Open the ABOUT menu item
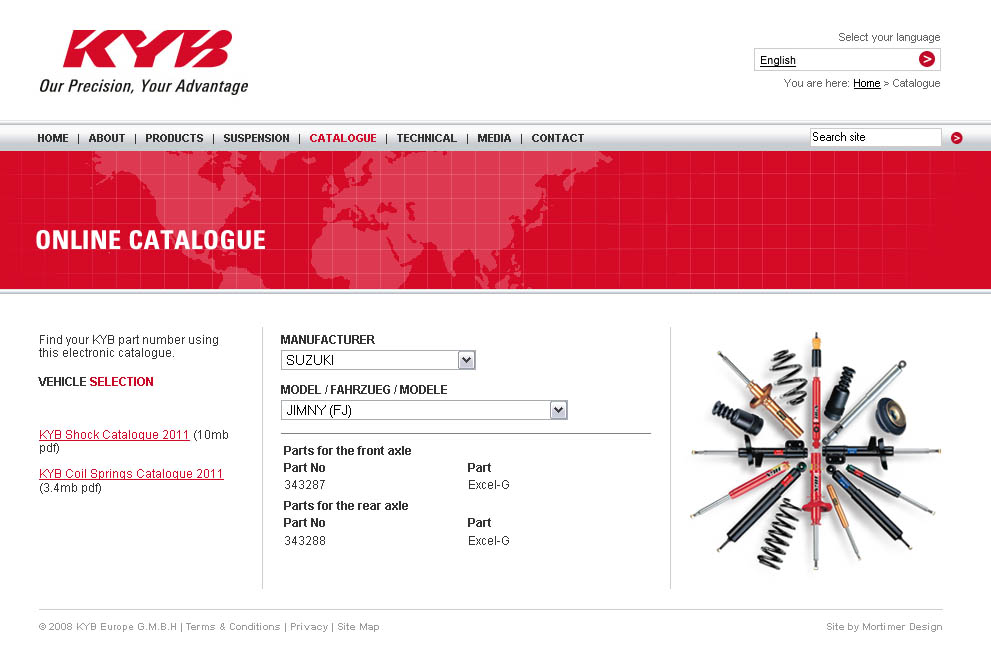The height and width of the screenshot is (664, 991). [x=107, y=138]
